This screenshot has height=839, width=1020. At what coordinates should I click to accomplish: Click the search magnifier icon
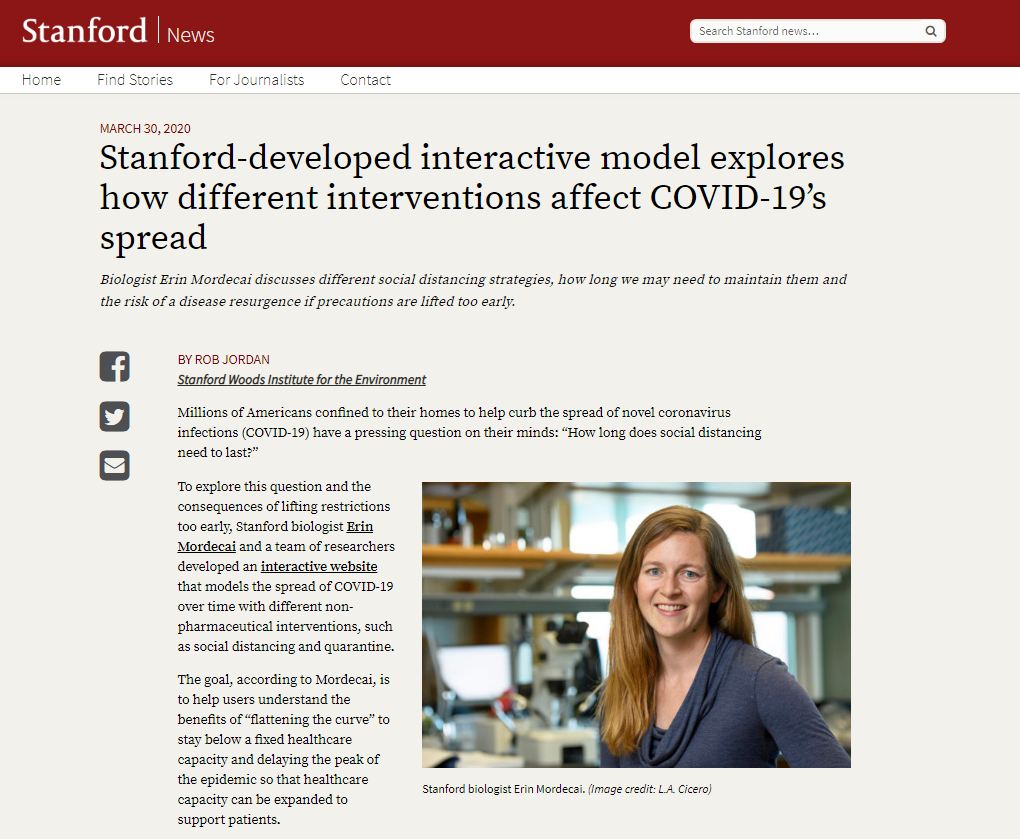931,31
